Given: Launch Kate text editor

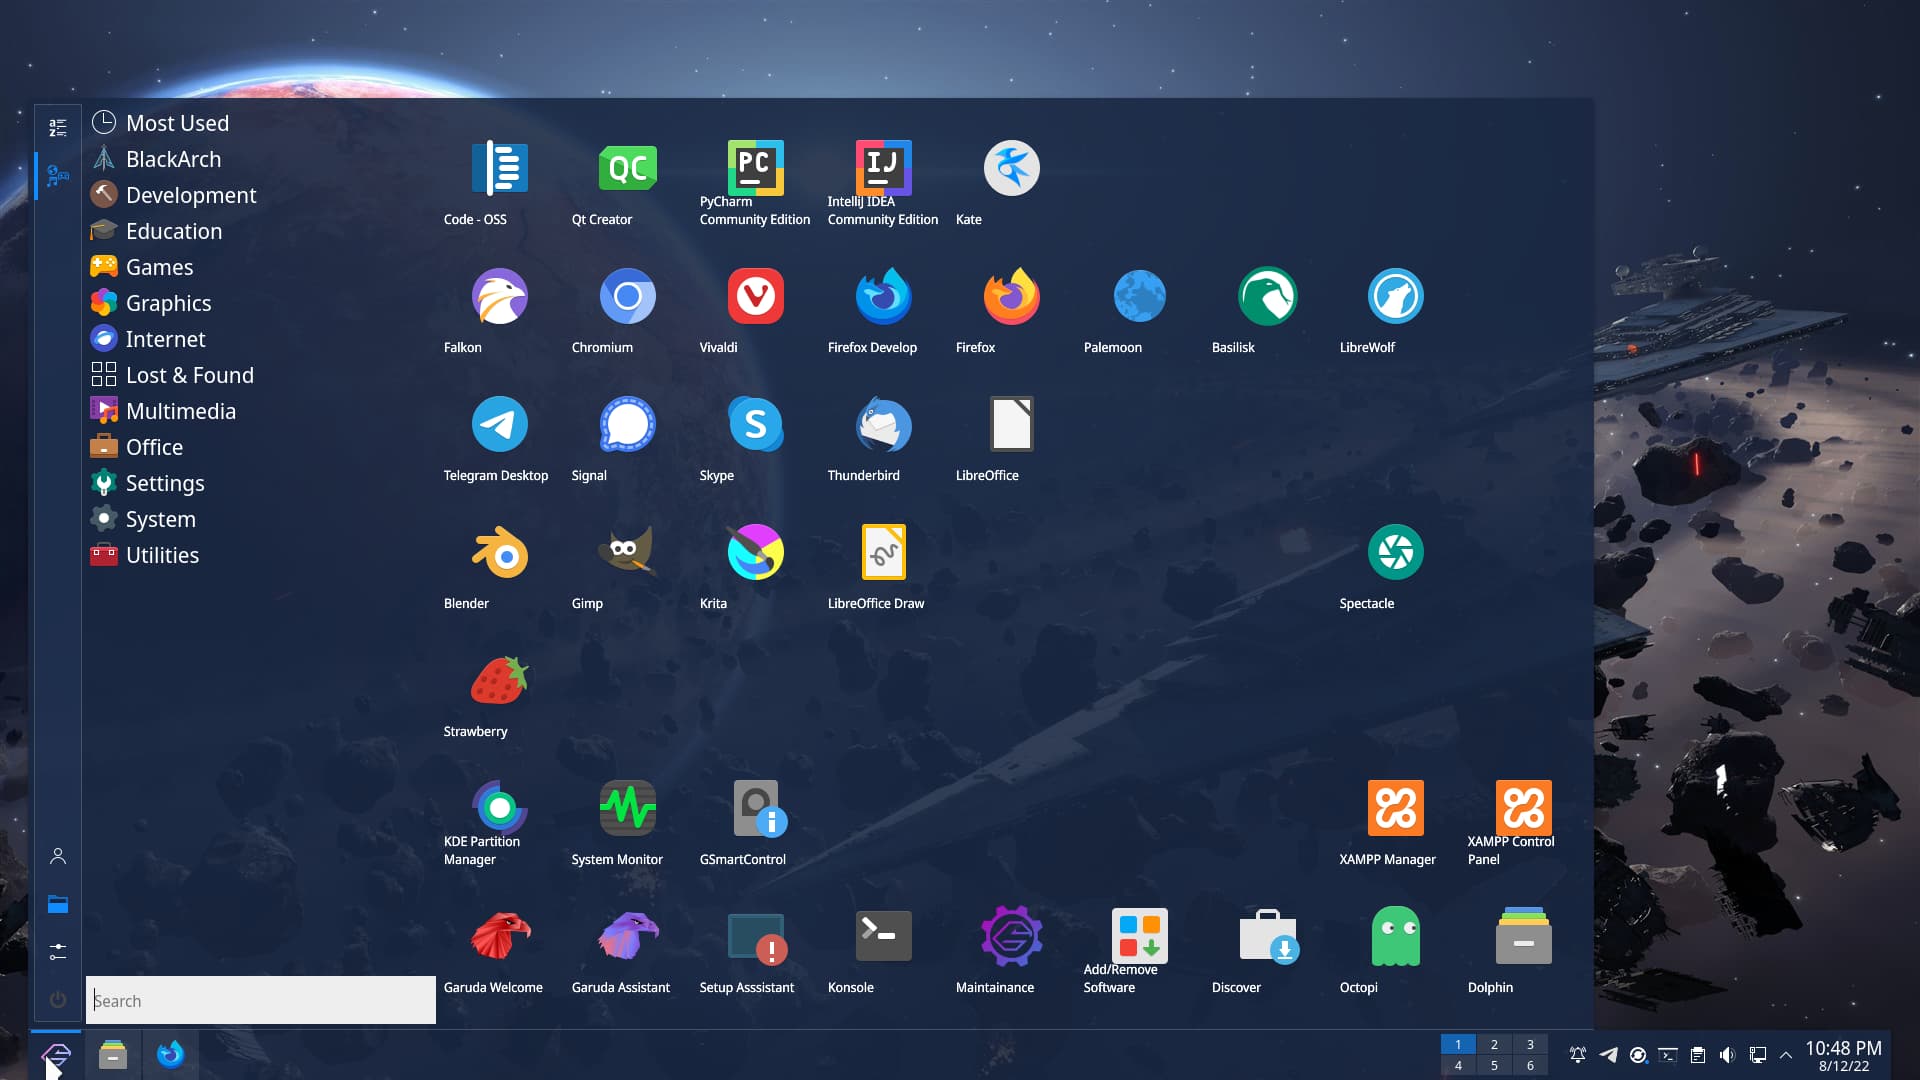Looking at the screenshot, I should click(1011, 168).
